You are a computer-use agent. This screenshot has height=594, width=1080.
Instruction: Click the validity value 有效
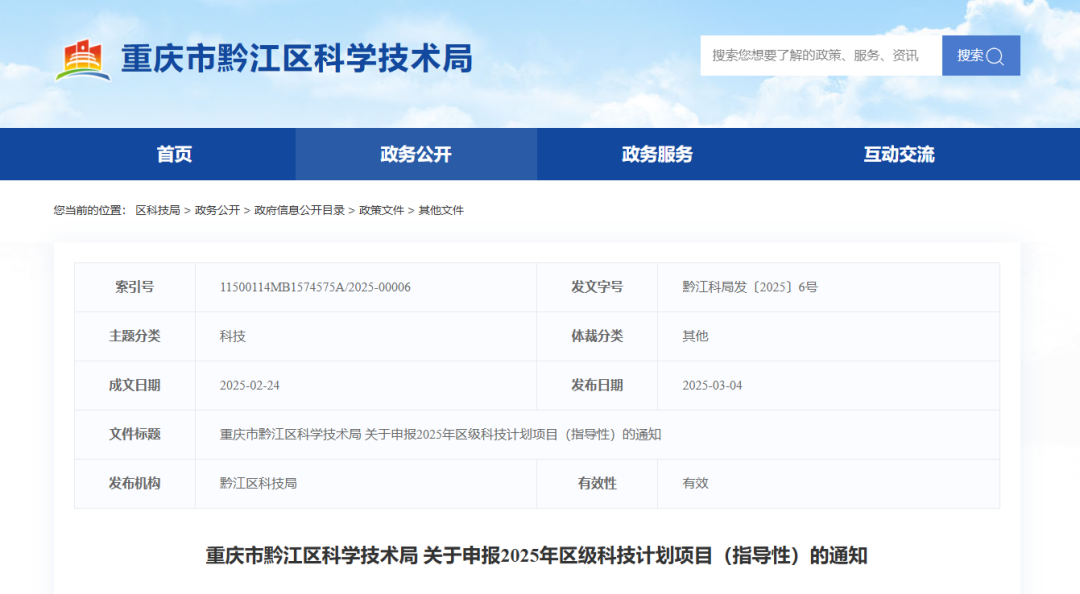click(x=695, y=484)
